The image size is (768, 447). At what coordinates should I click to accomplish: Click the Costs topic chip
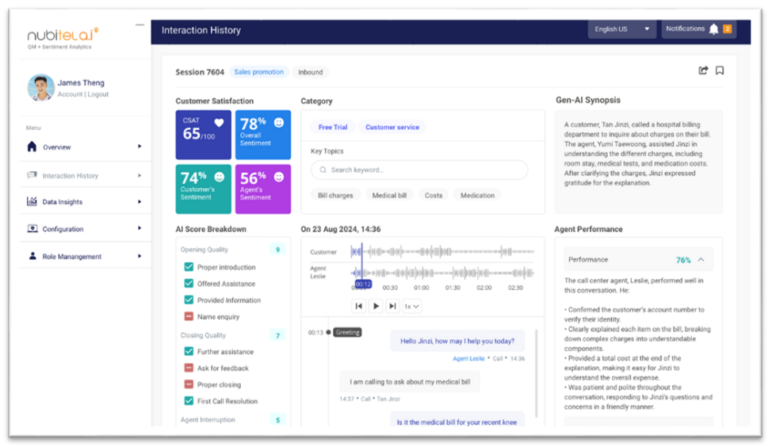433,195
